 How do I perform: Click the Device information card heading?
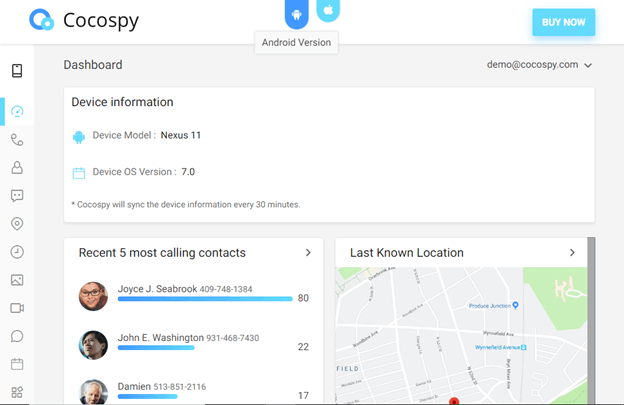122,102
